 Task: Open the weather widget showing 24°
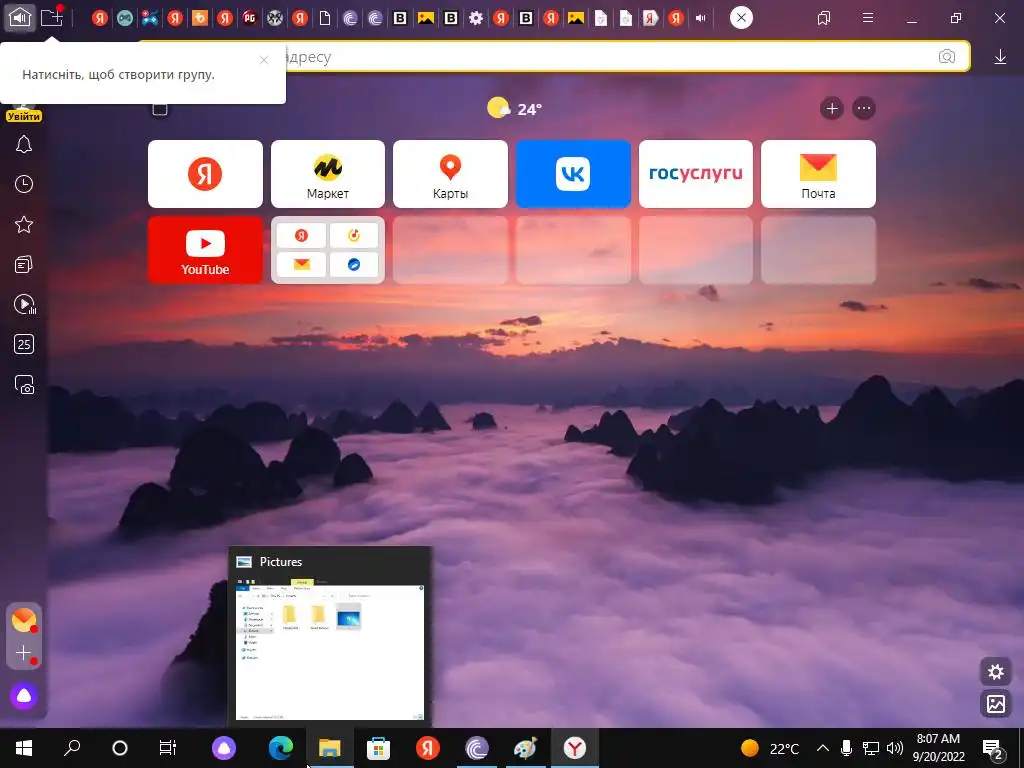coord(515,108)
